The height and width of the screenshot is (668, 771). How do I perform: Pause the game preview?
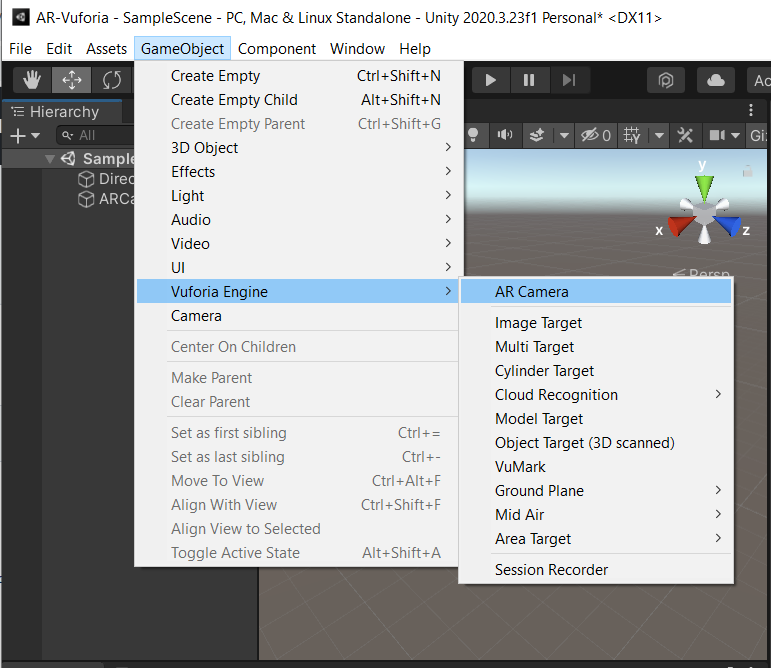tap(529, 80)
